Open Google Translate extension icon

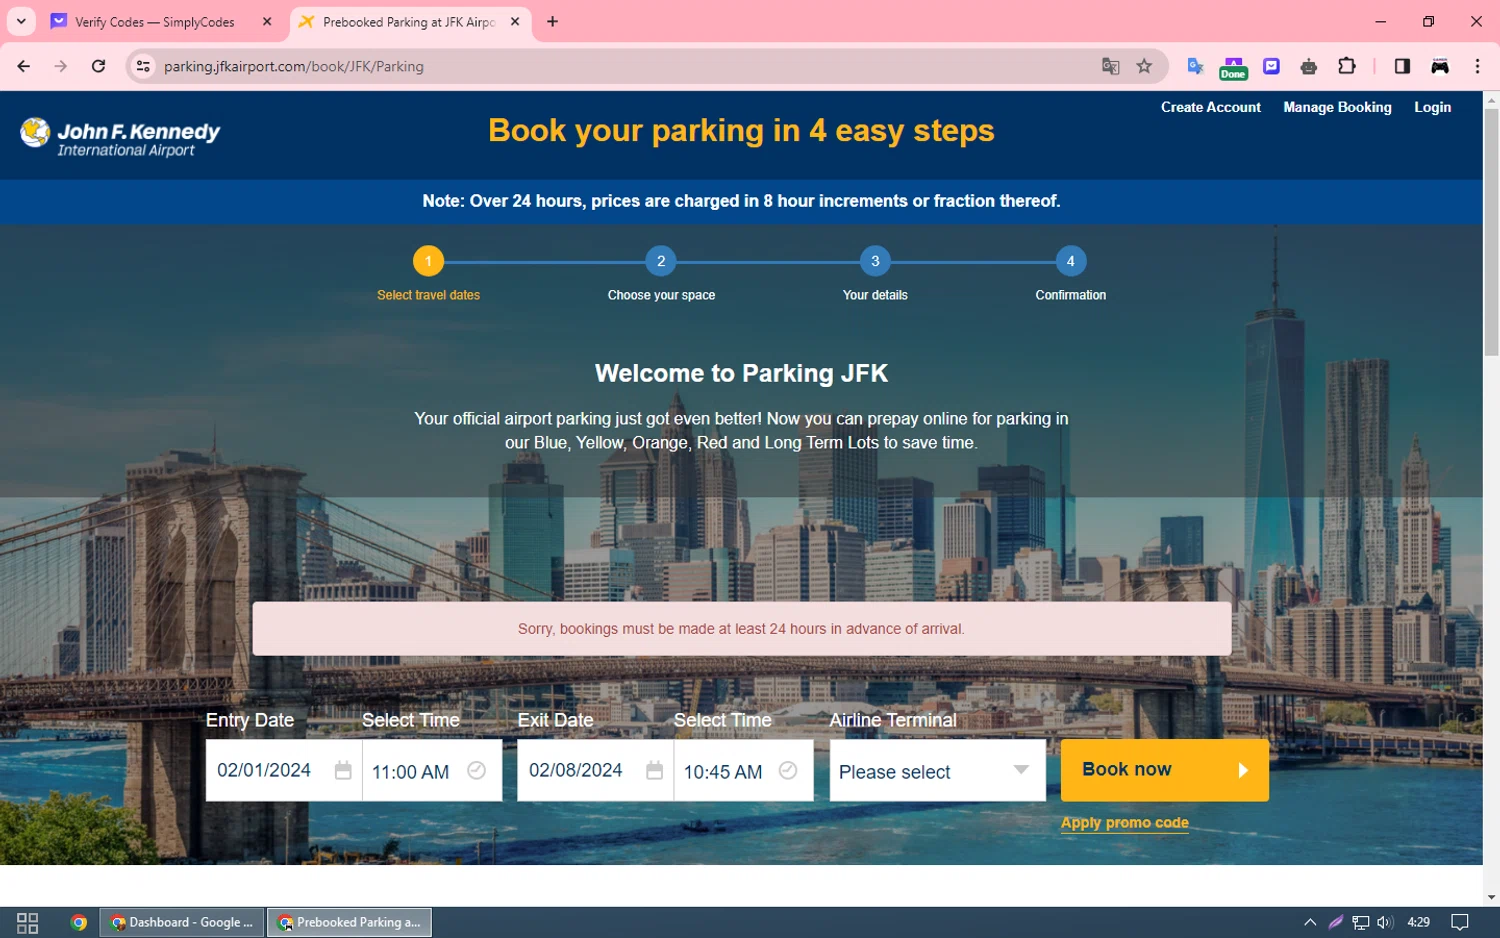coord(1195,66)
